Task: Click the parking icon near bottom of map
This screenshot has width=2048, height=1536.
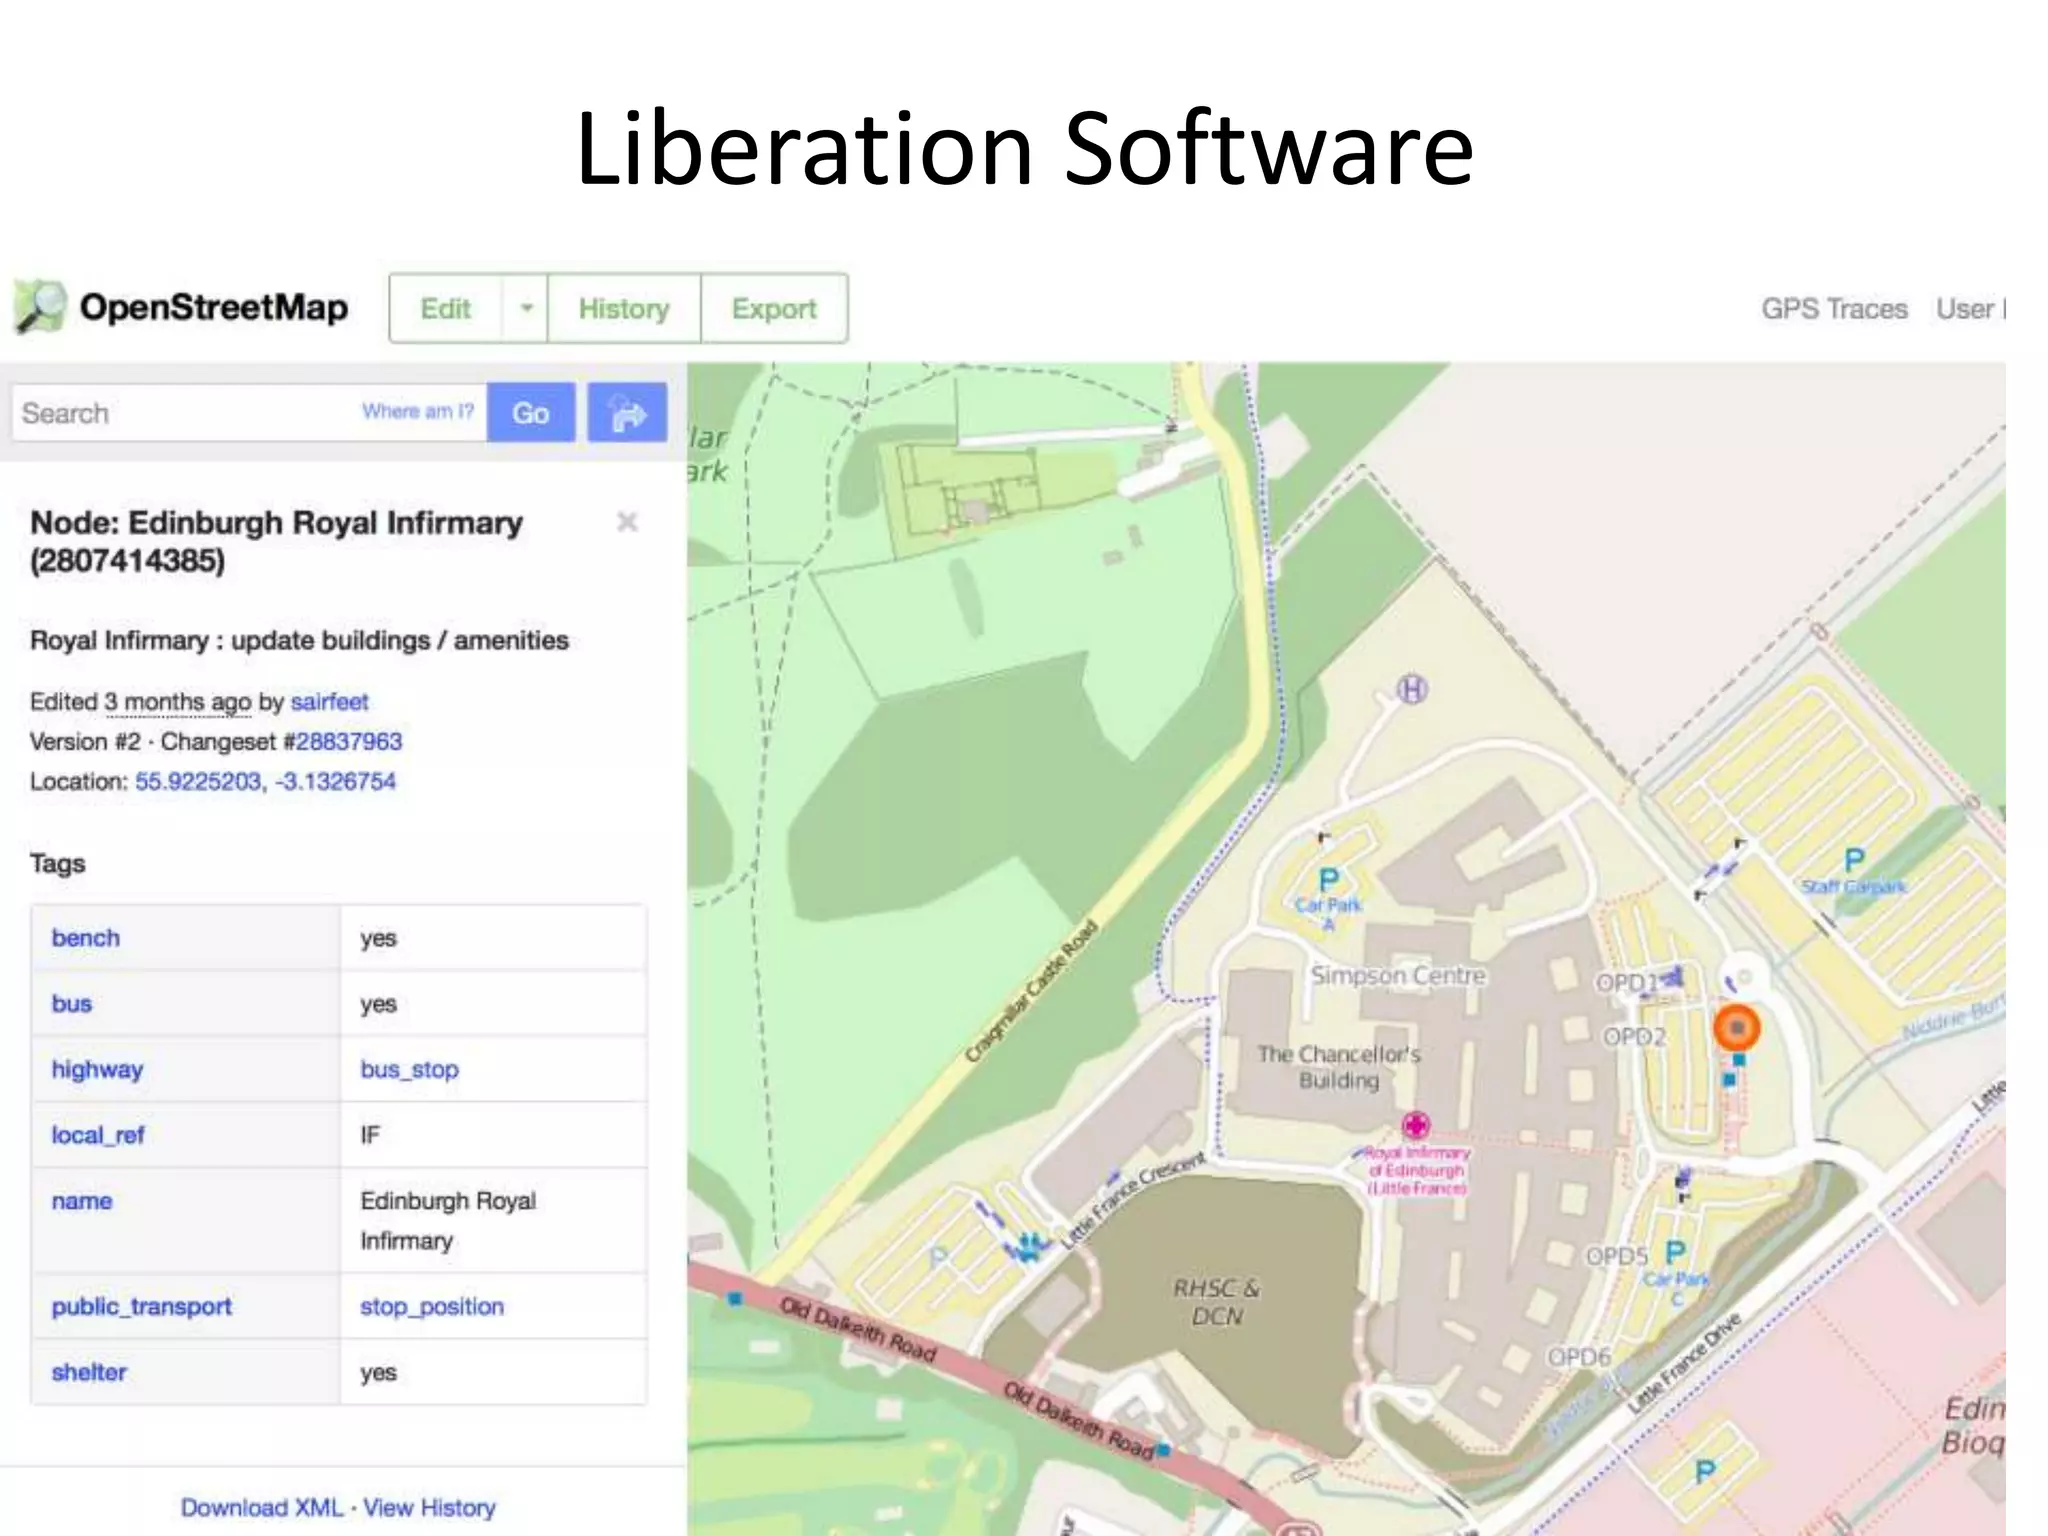Action: (1704, 1470)
